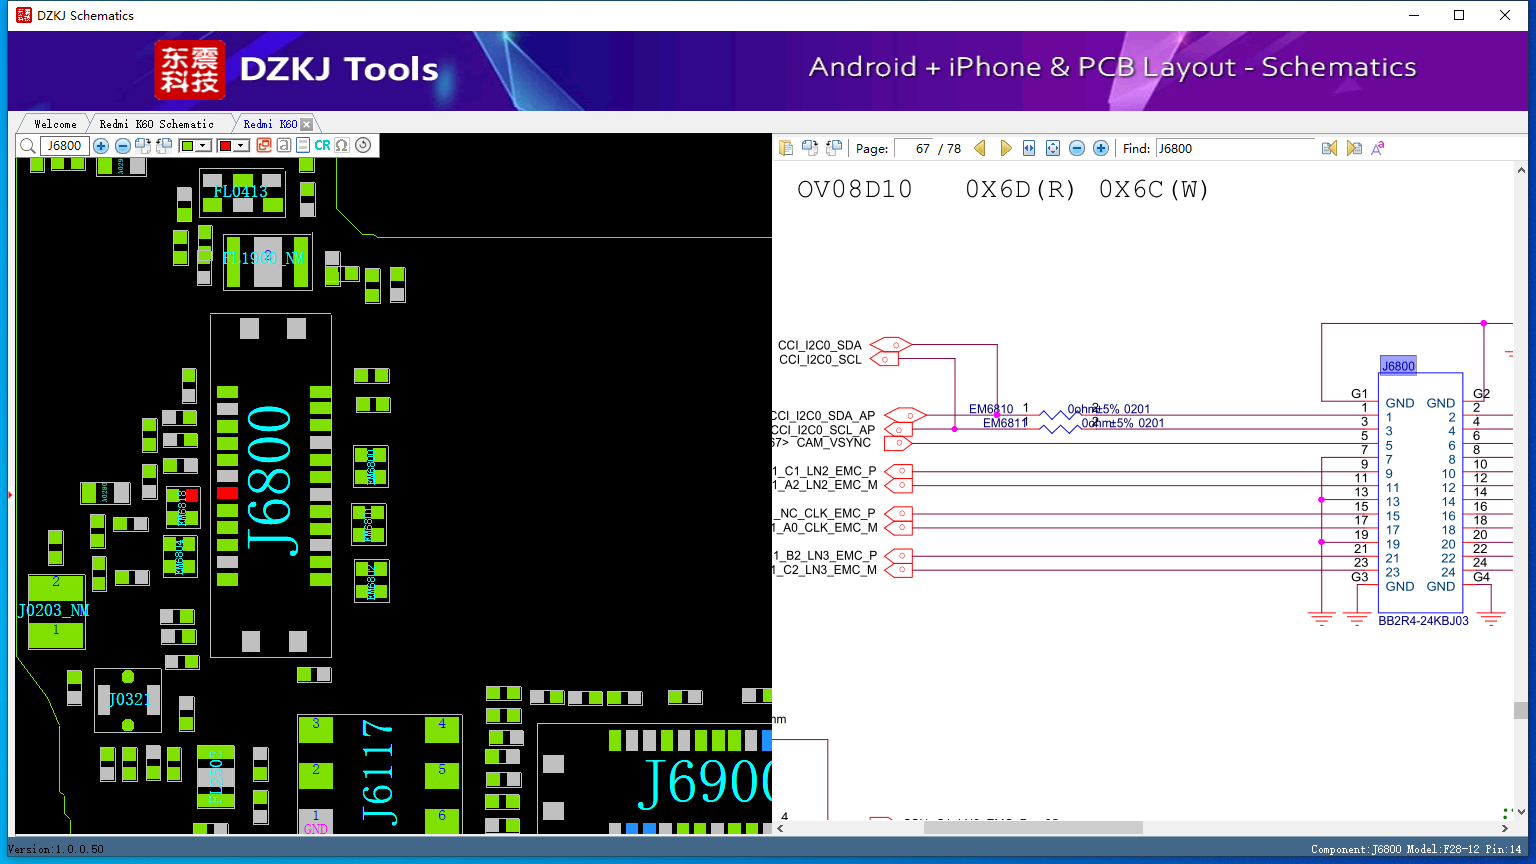Fit whole schematic page in view
The width and height of the screenshot is (1536, 864).
1053,148
